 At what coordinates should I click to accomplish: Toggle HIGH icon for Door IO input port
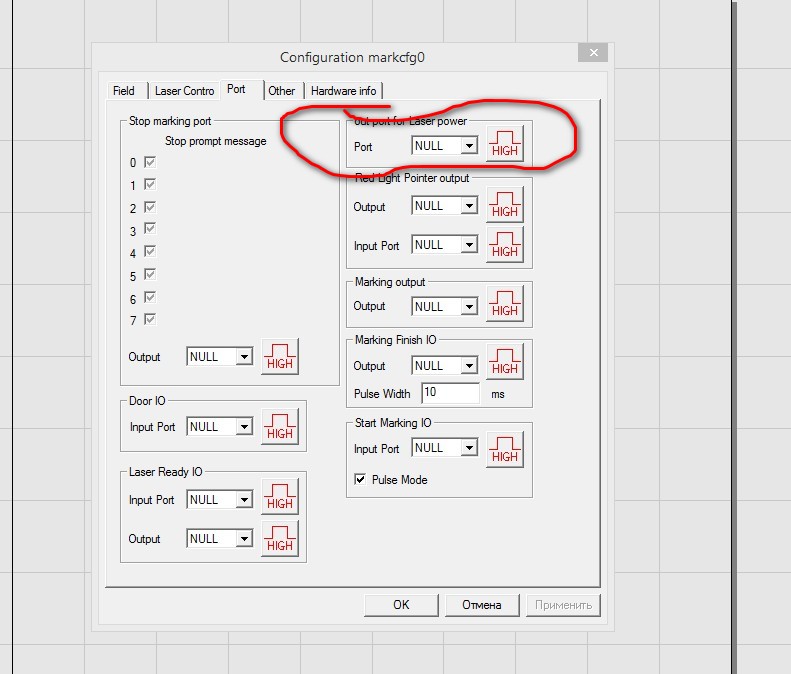tap(280, 428)
